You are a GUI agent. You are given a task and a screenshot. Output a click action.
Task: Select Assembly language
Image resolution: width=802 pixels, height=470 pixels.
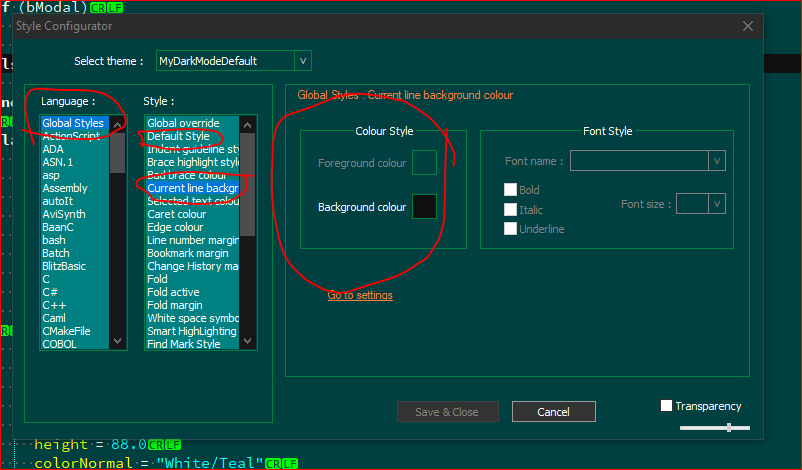[75, 188]
